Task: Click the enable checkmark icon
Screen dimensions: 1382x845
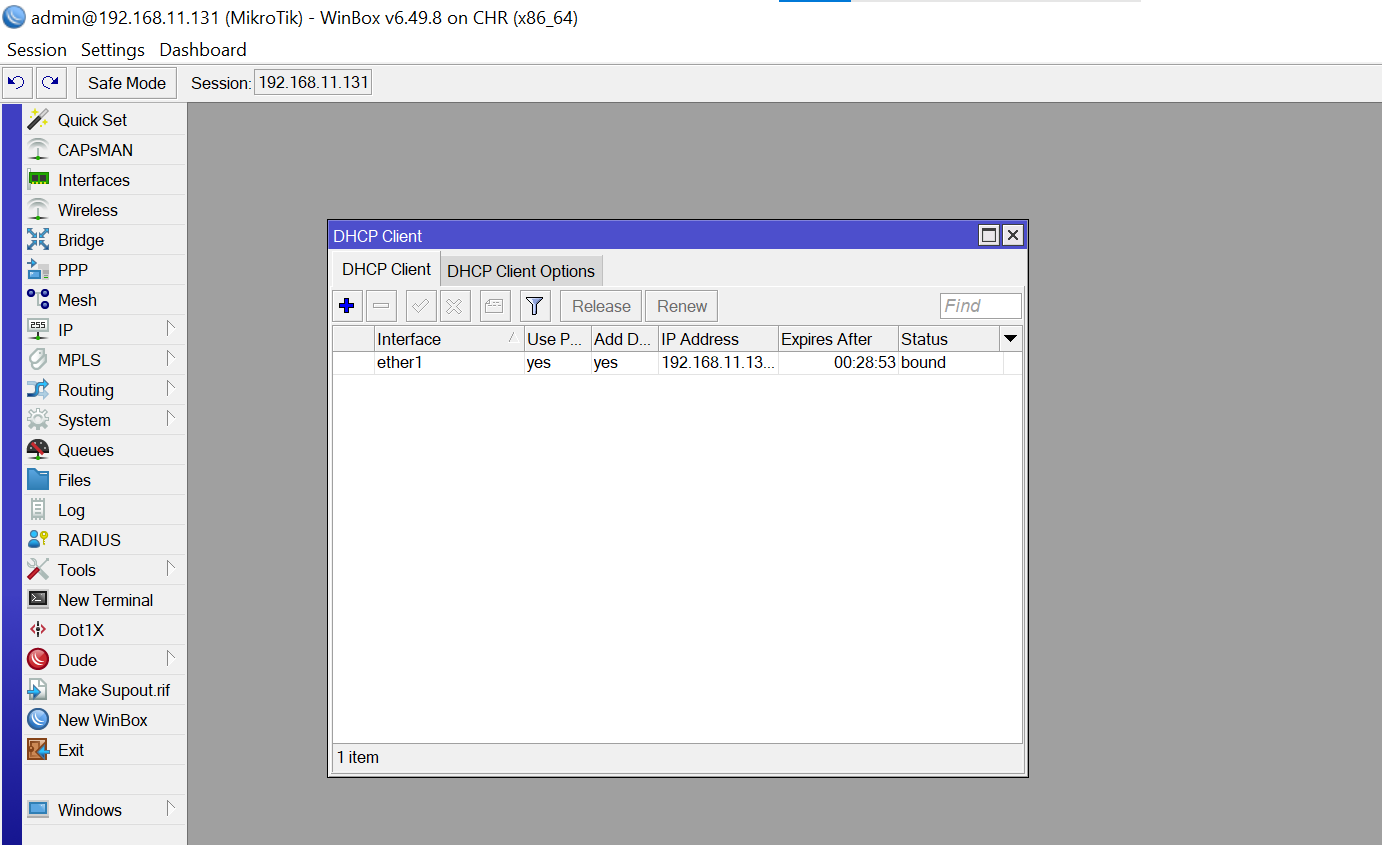Action: [421, 306]
